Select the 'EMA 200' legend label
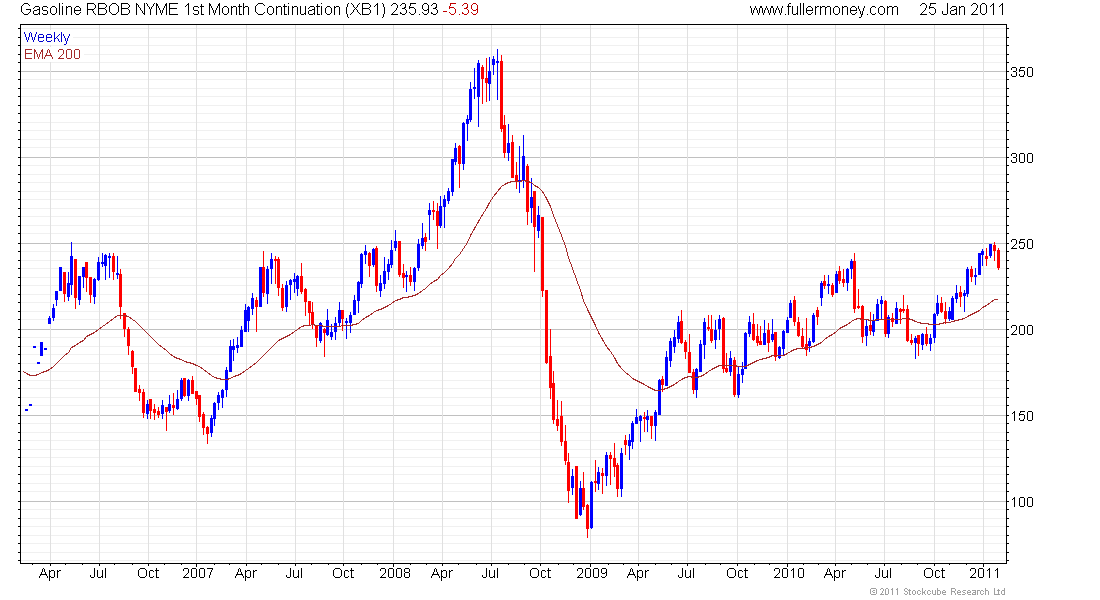The width and height of the screenshot is (1100, 600). click(x=52, y=54)
